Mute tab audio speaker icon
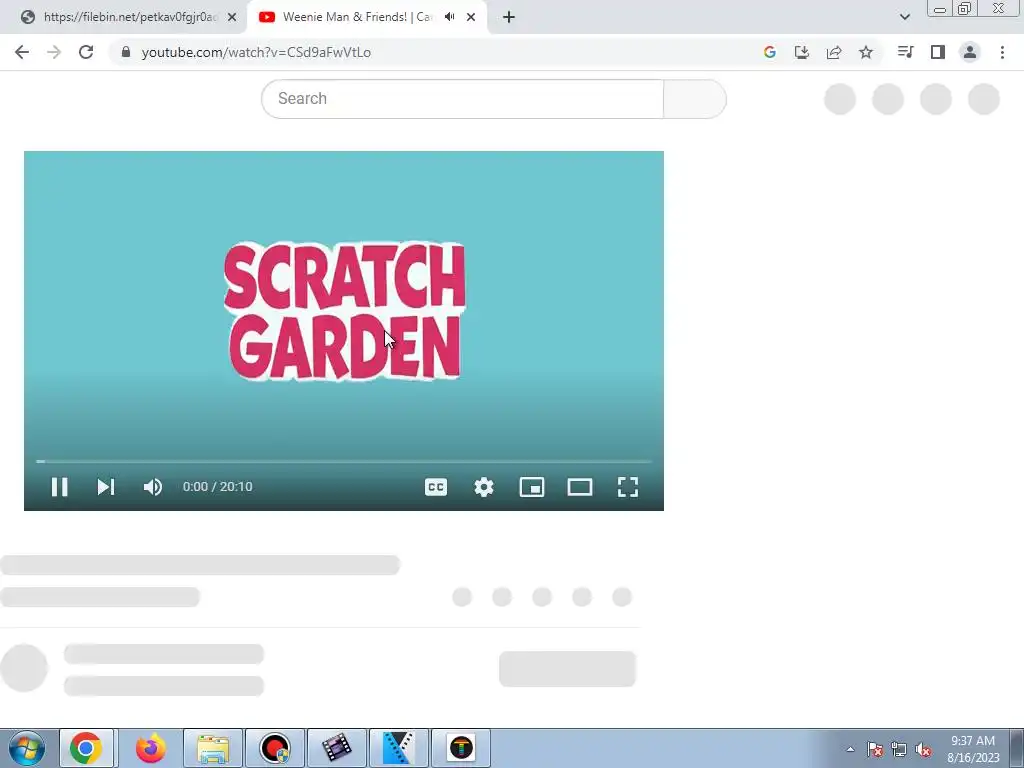The height and width of the screenshot is (768, 1024). pos(449,17)
